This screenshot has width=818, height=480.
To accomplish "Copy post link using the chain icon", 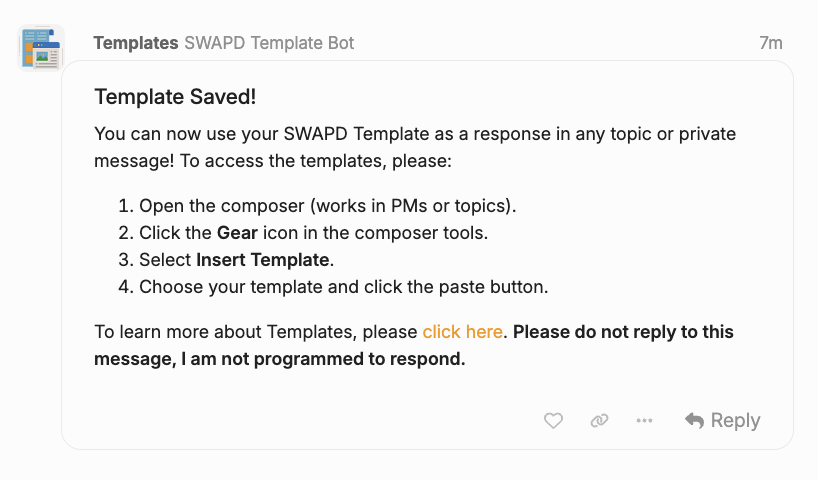I will tap(599, 421).
